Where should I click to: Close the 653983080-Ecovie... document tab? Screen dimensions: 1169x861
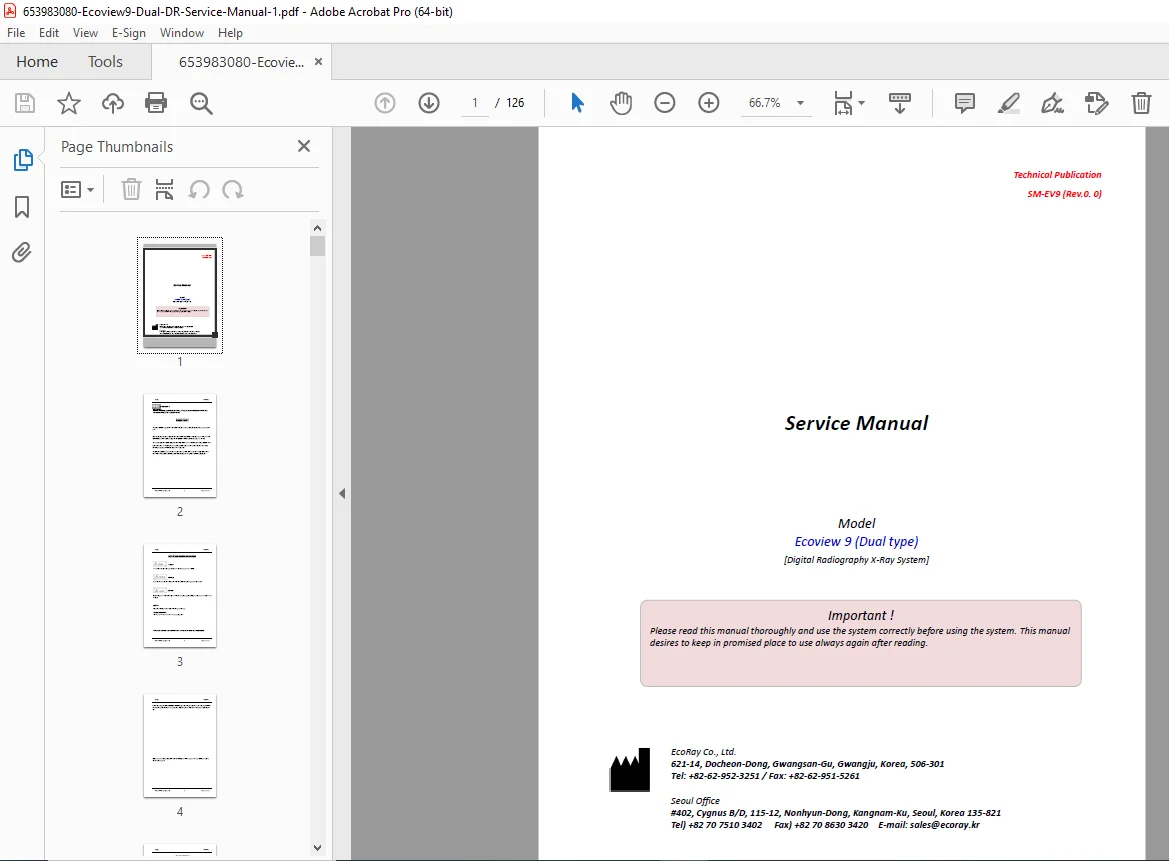click(318, 62)
